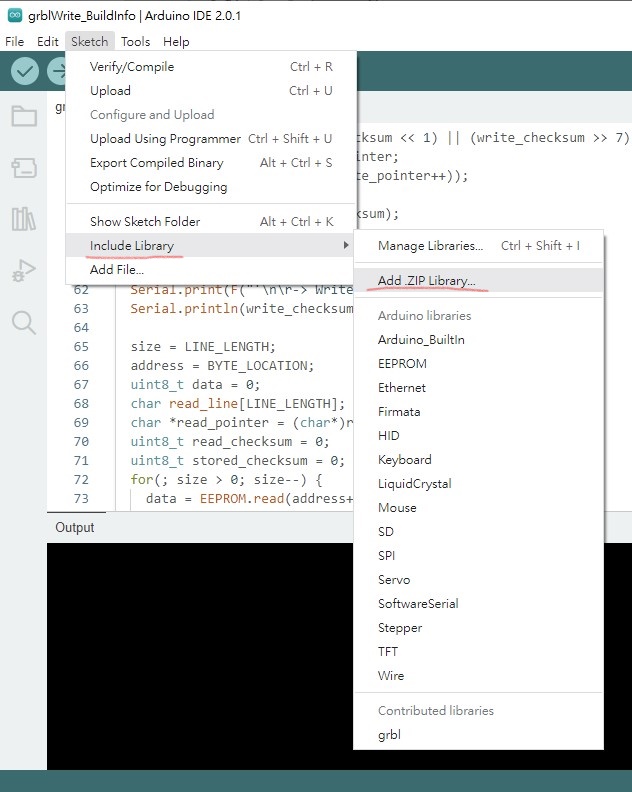Include the Mouse library
The width and height of the screenshot is (632, 792).
point(478,508)
